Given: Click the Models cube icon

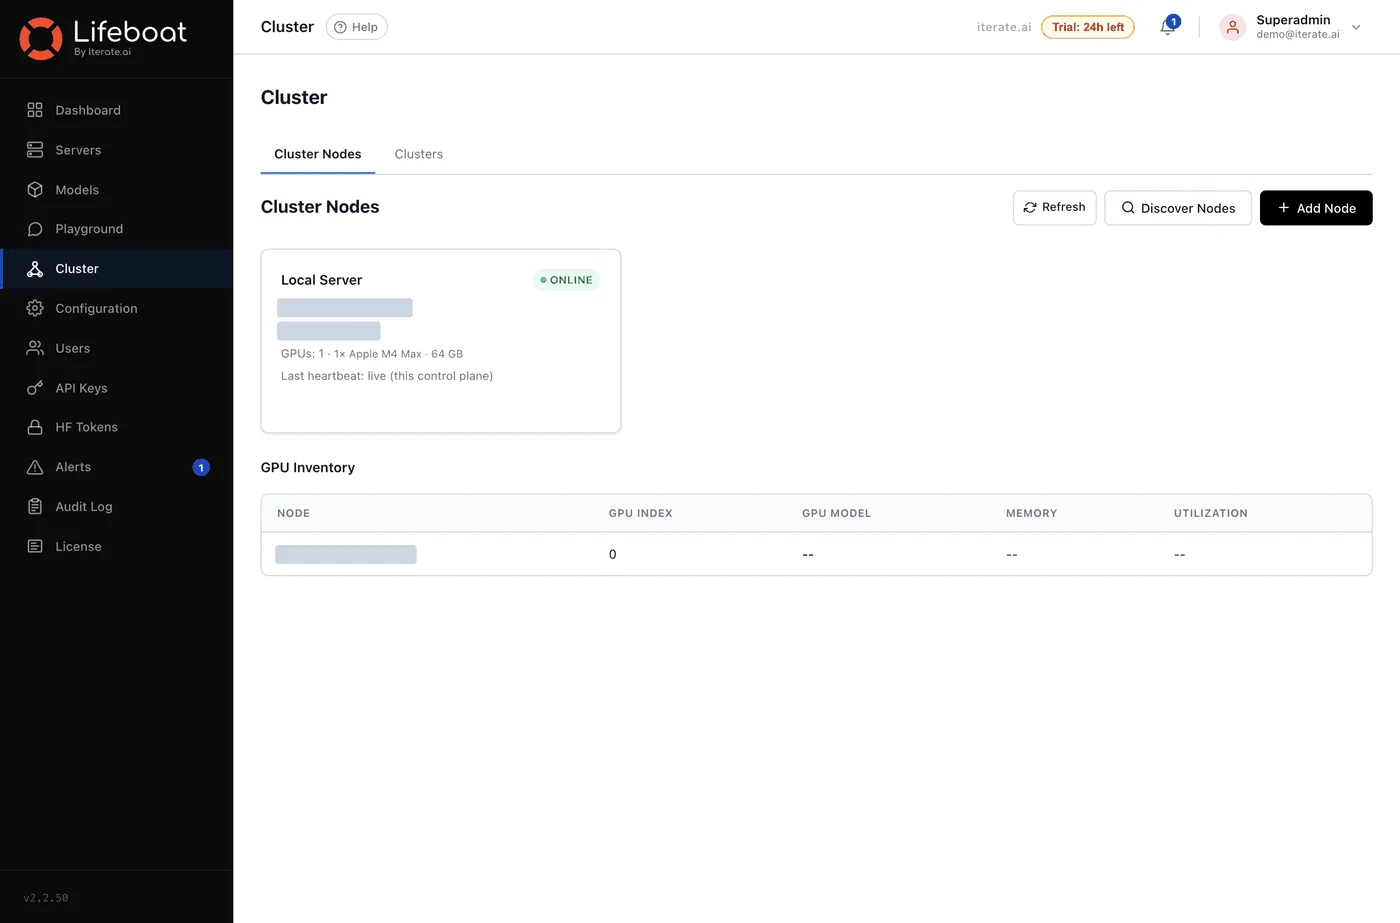Looking at the screenshot, I should point(35,189).
